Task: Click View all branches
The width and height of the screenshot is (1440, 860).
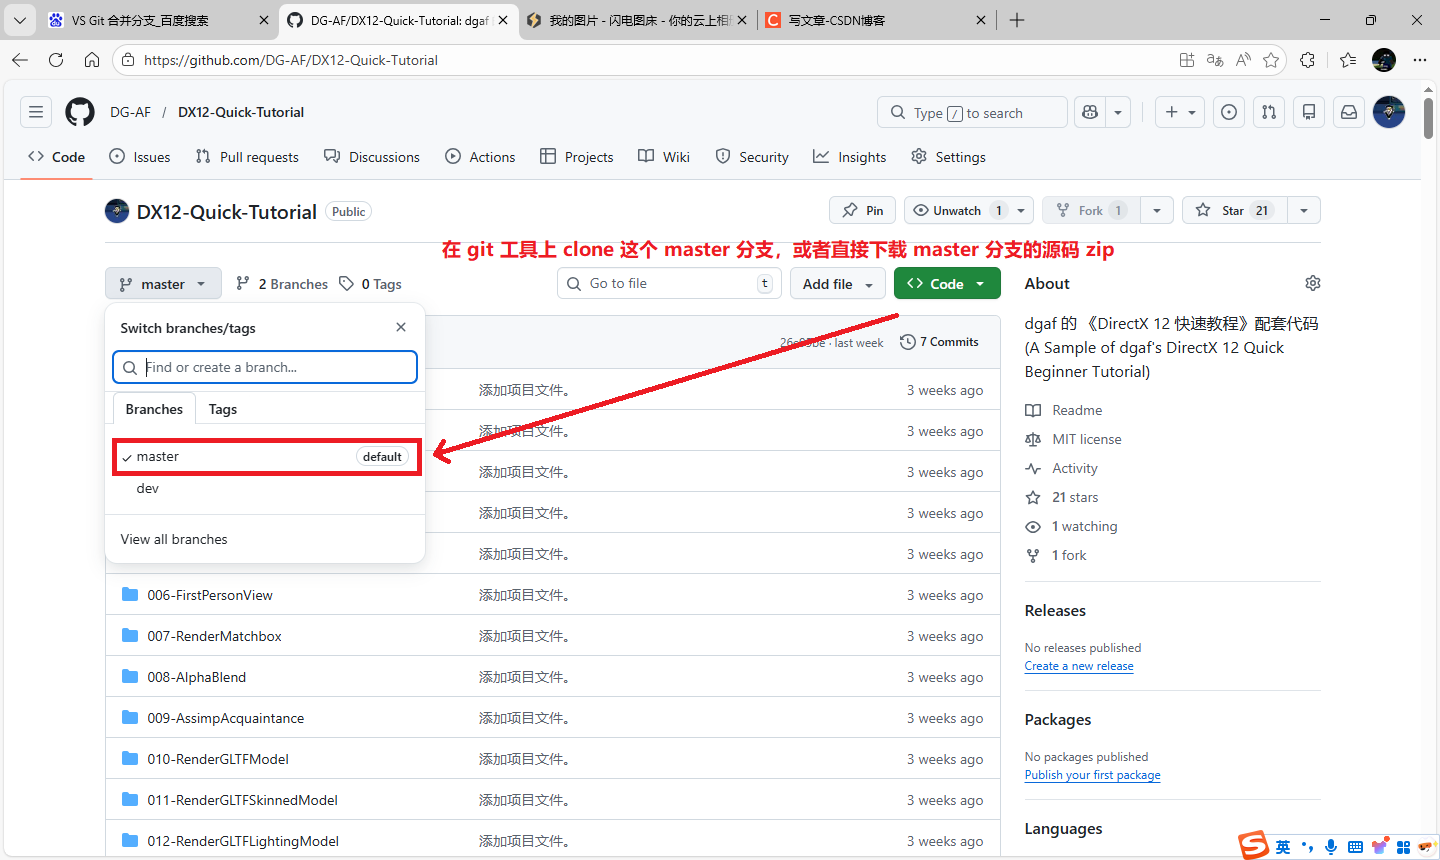Action: tap(174, 539)
